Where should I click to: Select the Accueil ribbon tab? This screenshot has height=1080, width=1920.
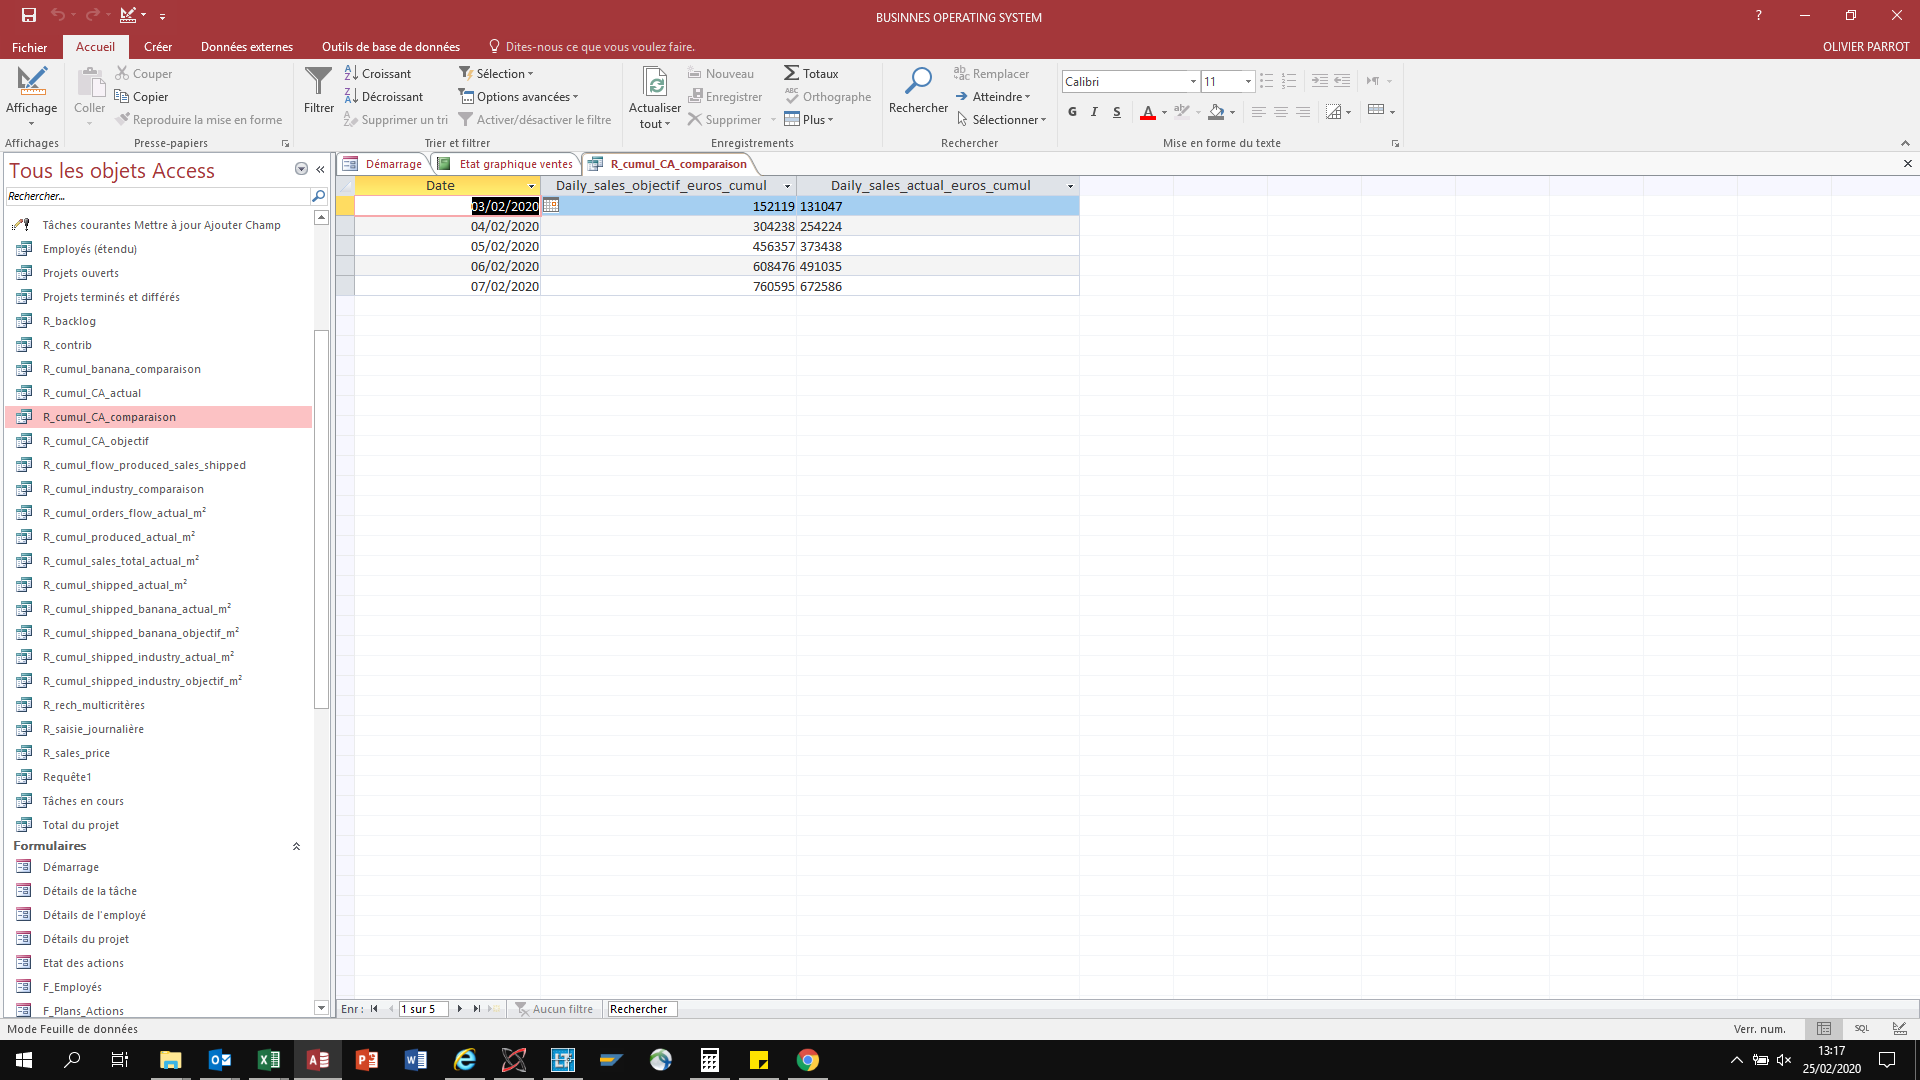coord(94,46)
